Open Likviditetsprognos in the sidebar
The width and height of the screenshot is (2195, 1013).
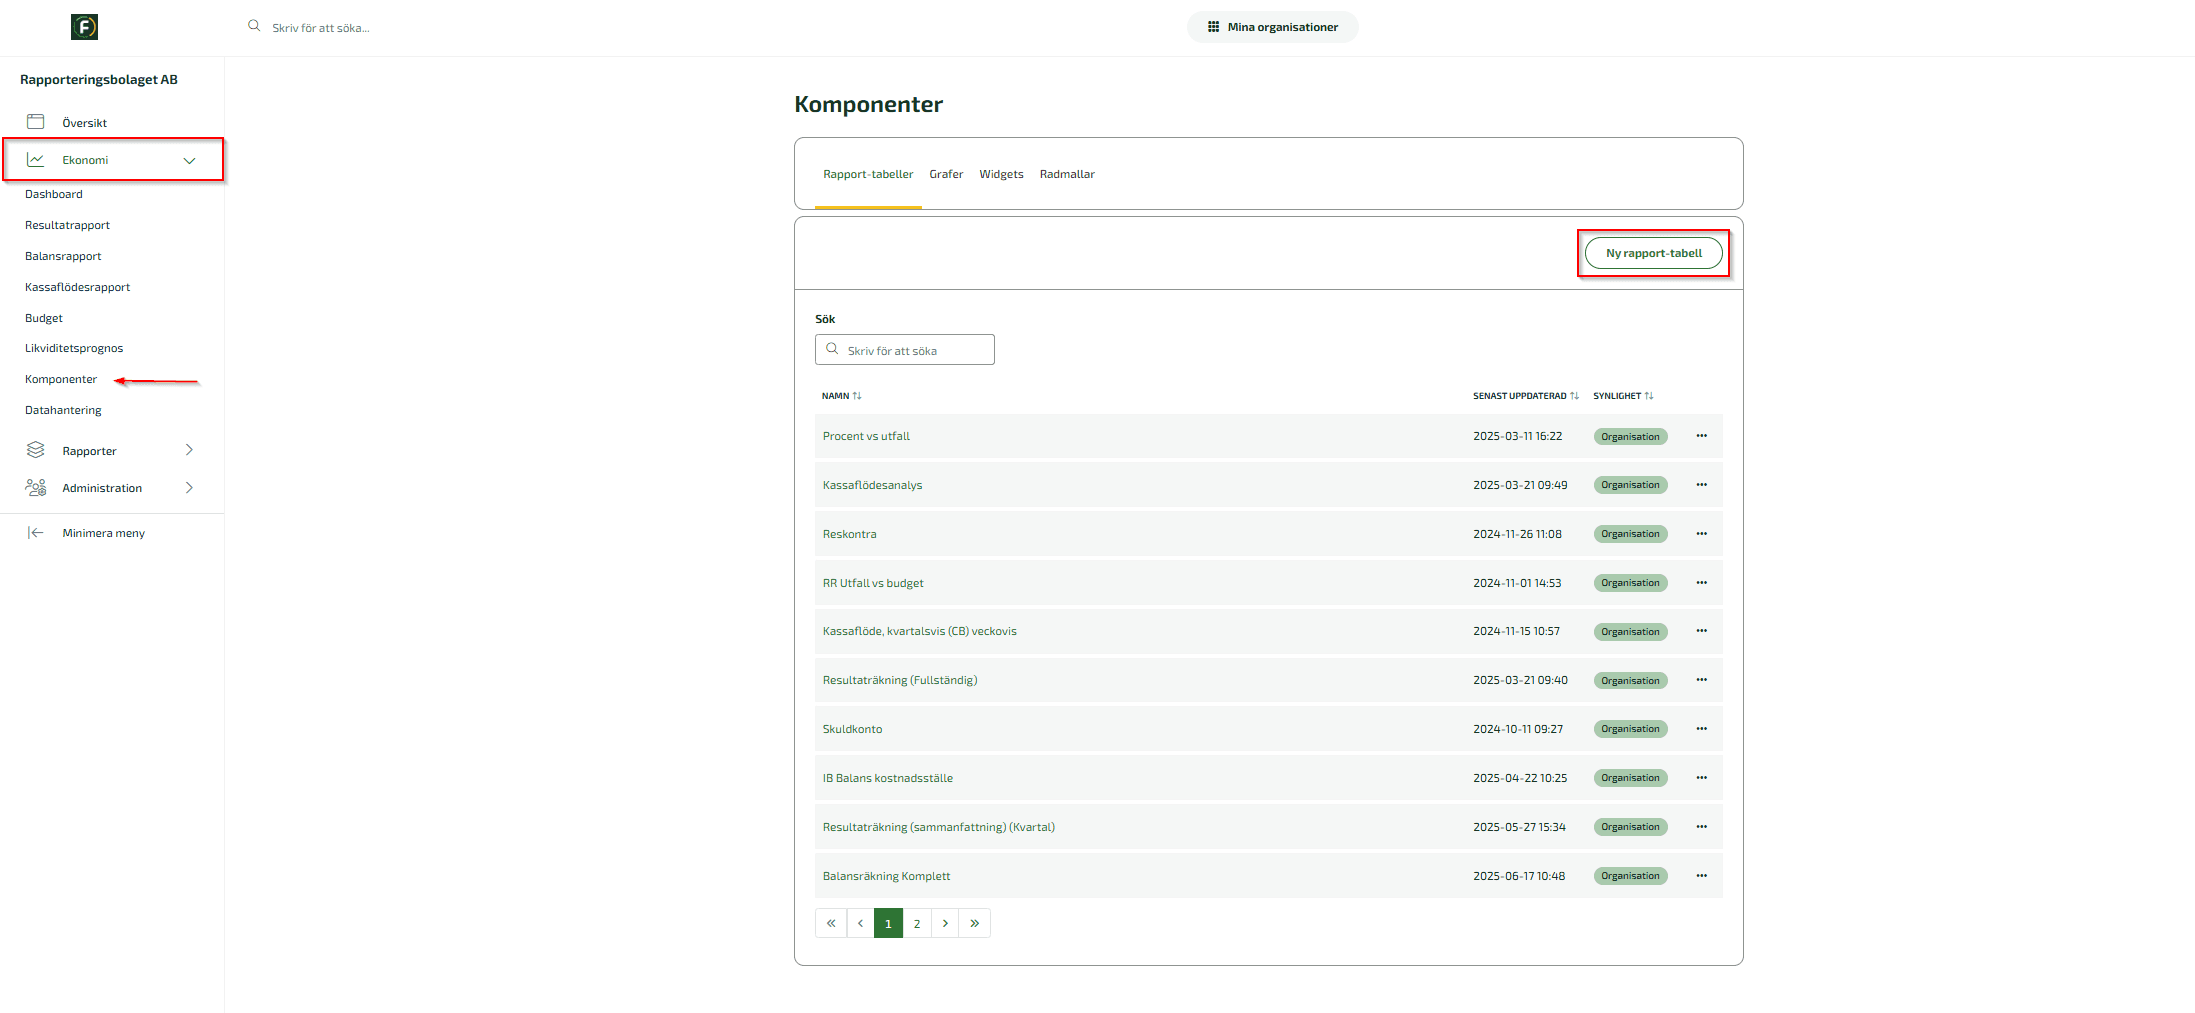(74, 348)
